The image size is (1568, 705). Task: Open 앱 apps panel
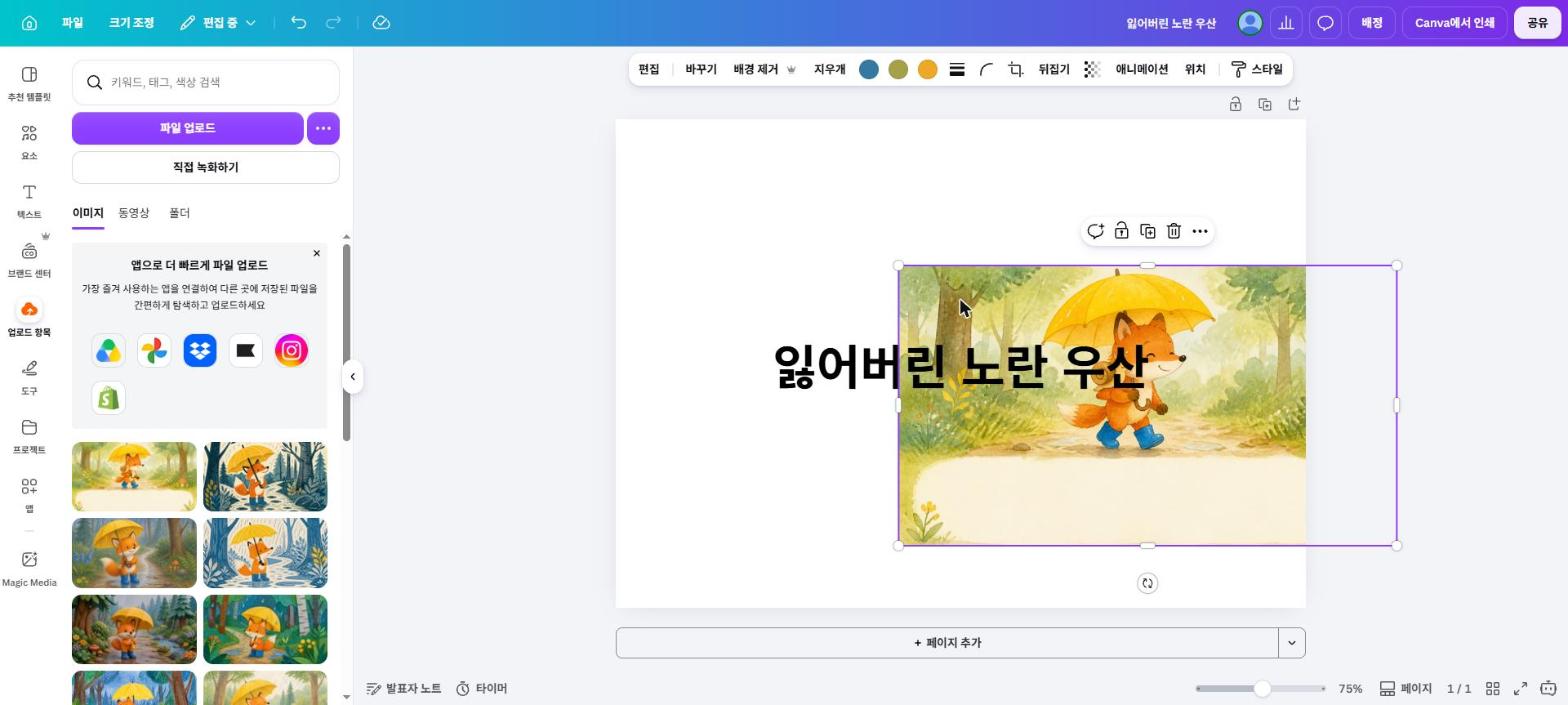point(29,495)
